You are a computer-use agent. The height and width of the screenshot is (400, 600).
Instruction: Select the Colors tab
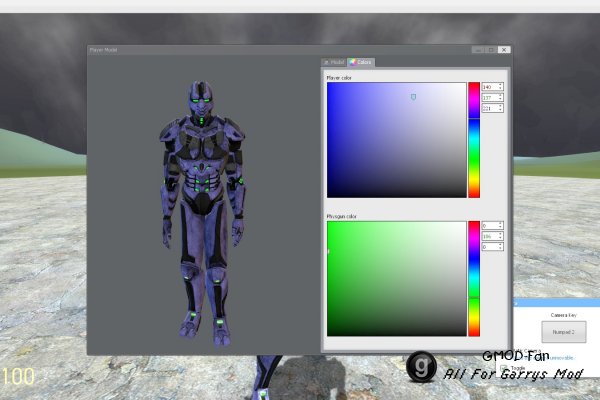(x=361, y=62)
